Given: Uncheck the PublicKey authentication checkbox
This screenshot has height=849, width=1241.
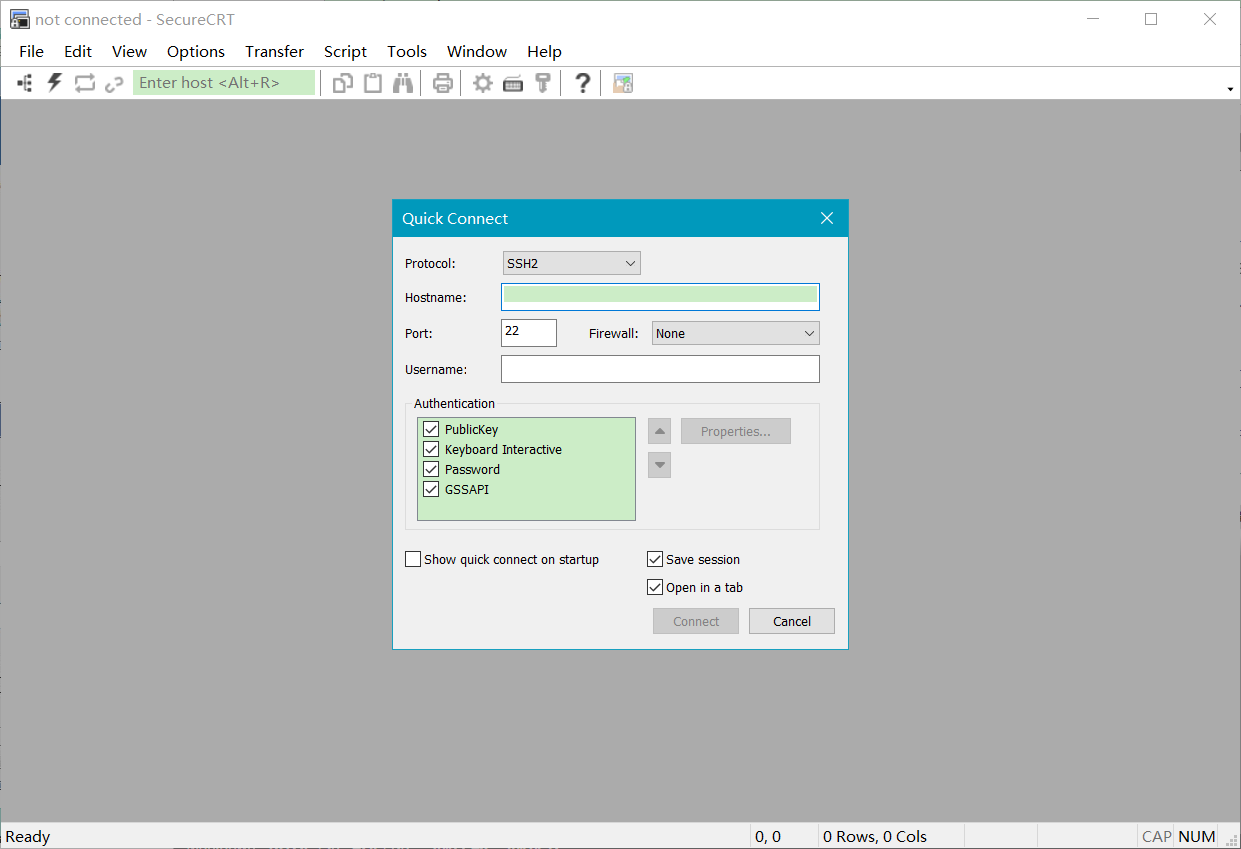Looking at the screenshot, I should 432,429.
